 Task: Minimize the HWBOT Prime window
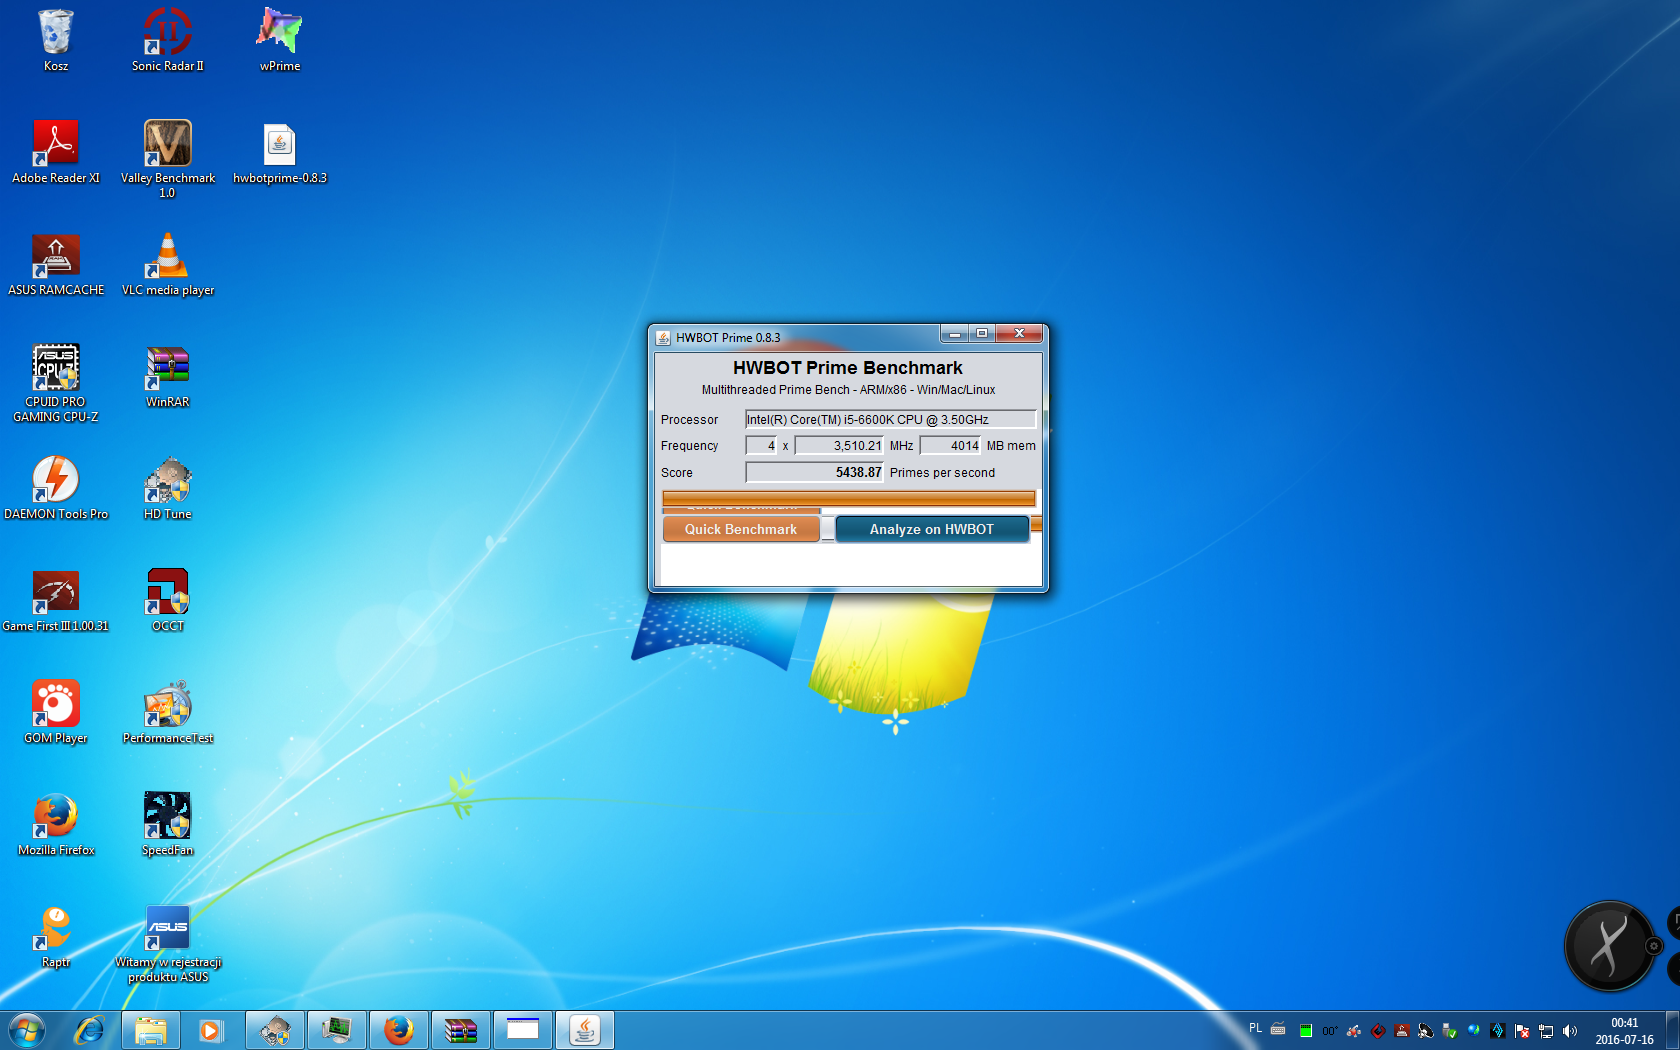pos(955,334)
